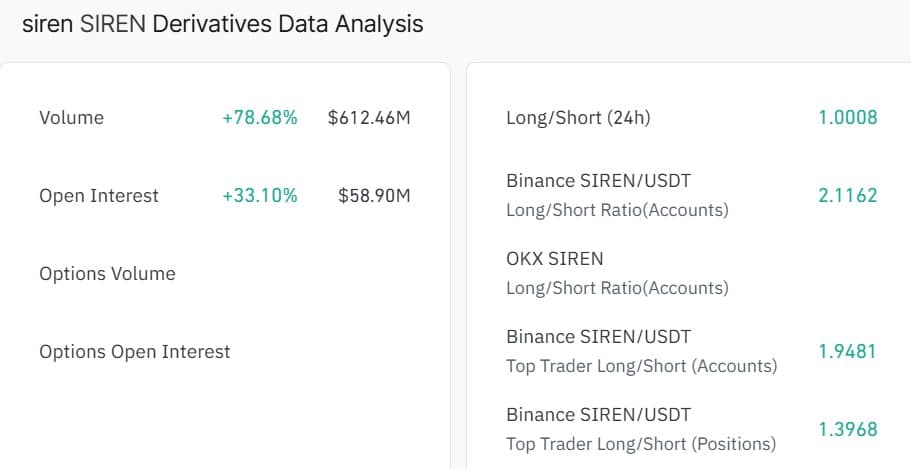Click the +78.68% volume change value

click(260, 118)
